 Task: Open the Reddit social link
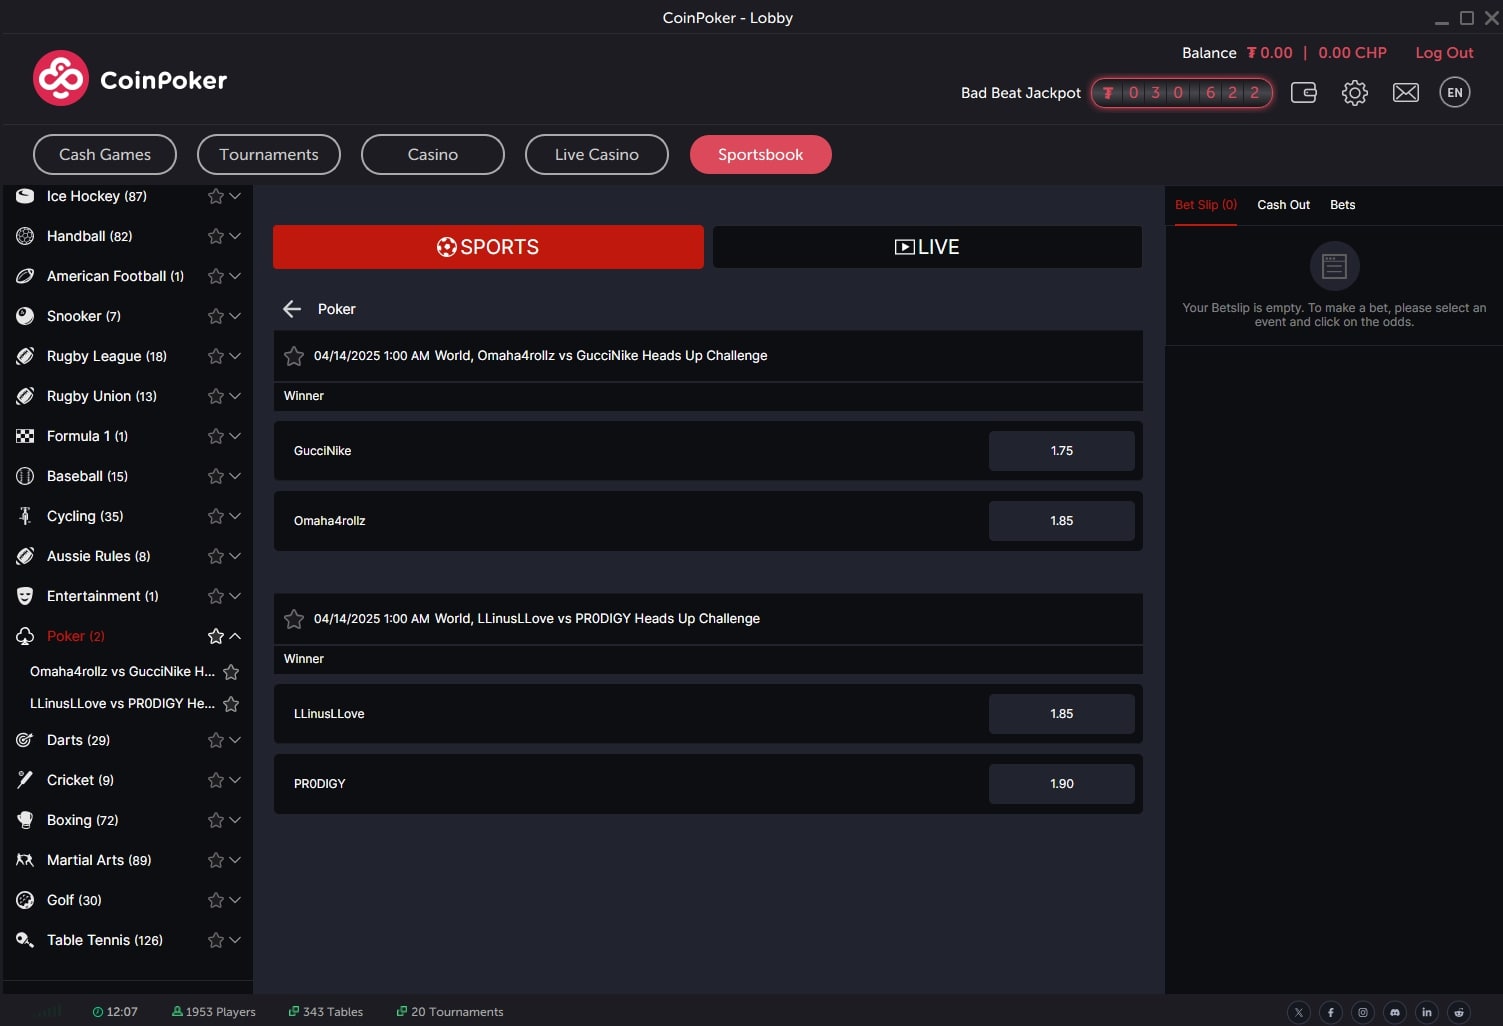[1459, 1012]
